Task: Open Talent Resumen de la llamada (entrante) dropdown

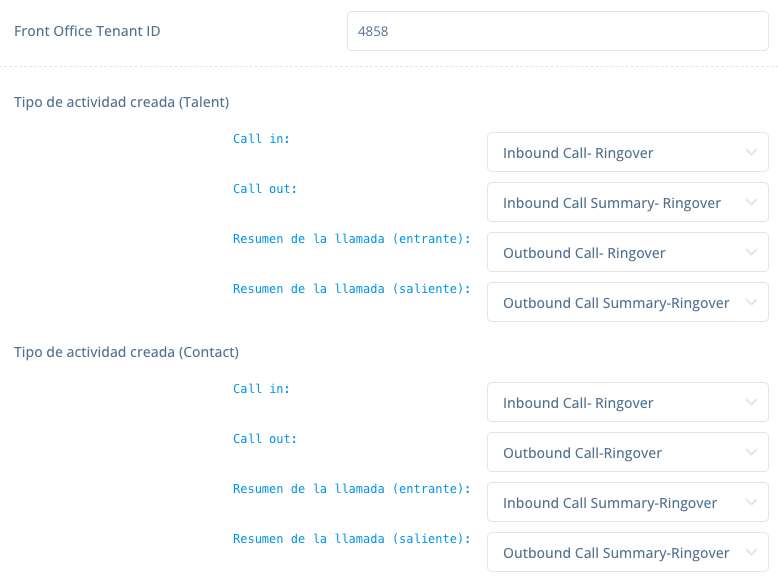Action: tap(628, 253)
